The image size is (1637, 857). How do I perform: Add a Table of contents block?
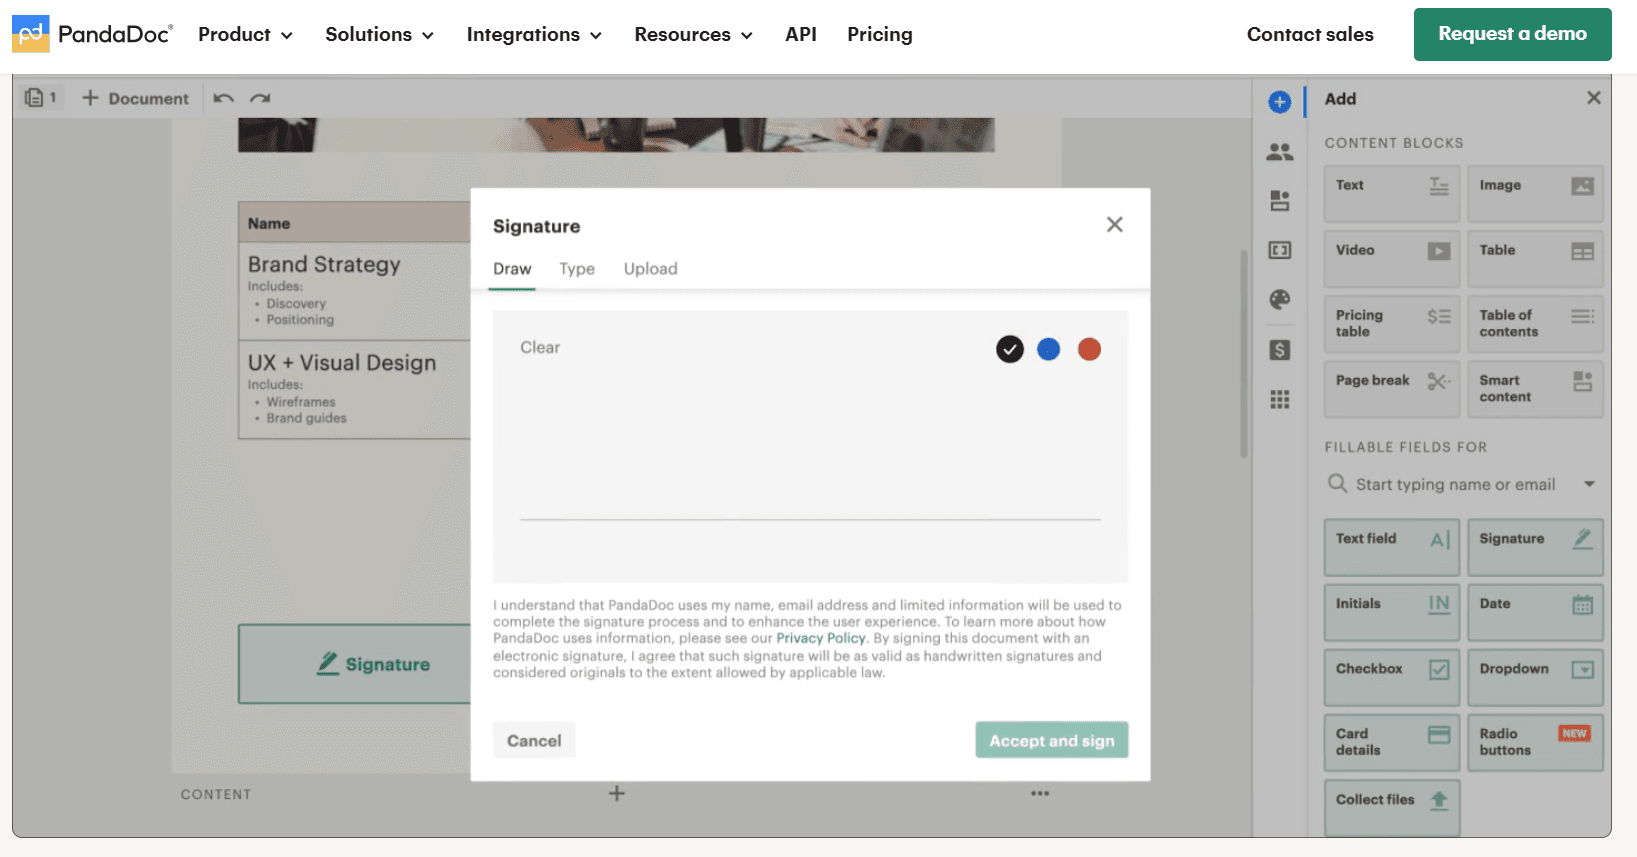click(1535, 324)
